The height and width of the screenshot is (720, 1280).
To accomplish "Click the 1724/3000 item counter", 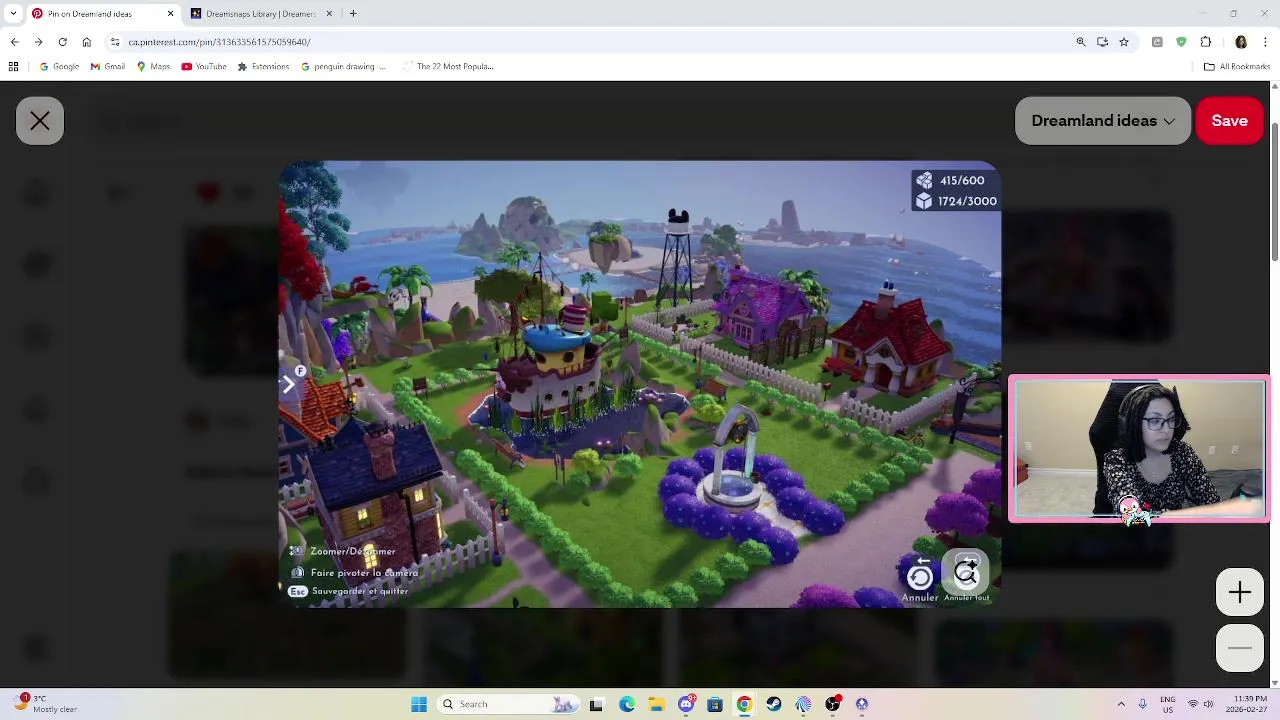I will (x=956, y=201).
